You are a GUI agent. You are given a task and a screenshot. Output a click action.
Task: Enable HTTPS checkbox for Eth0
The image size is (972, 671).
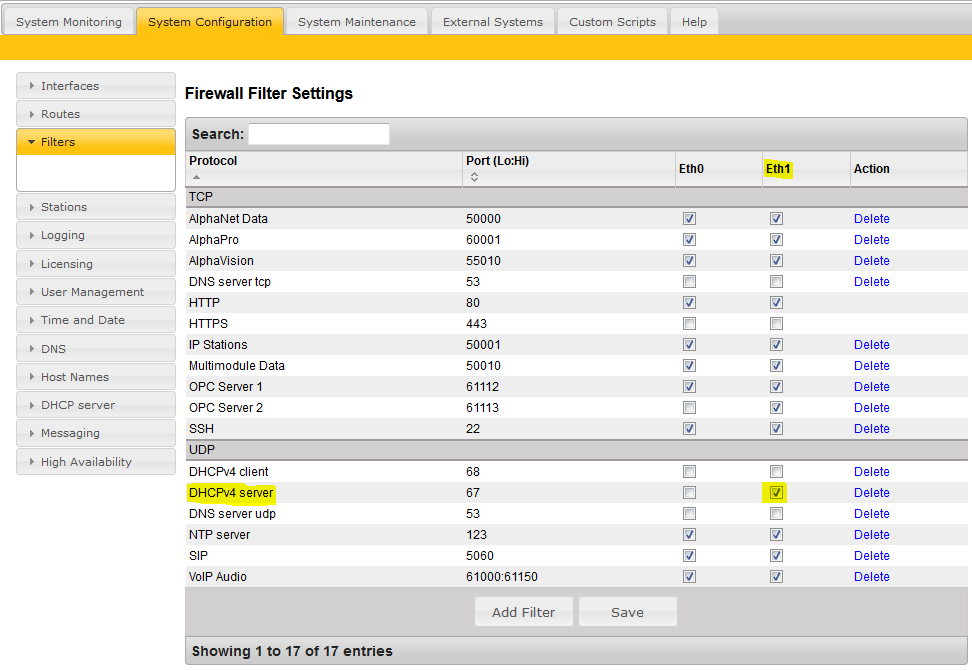pos(689,324)
